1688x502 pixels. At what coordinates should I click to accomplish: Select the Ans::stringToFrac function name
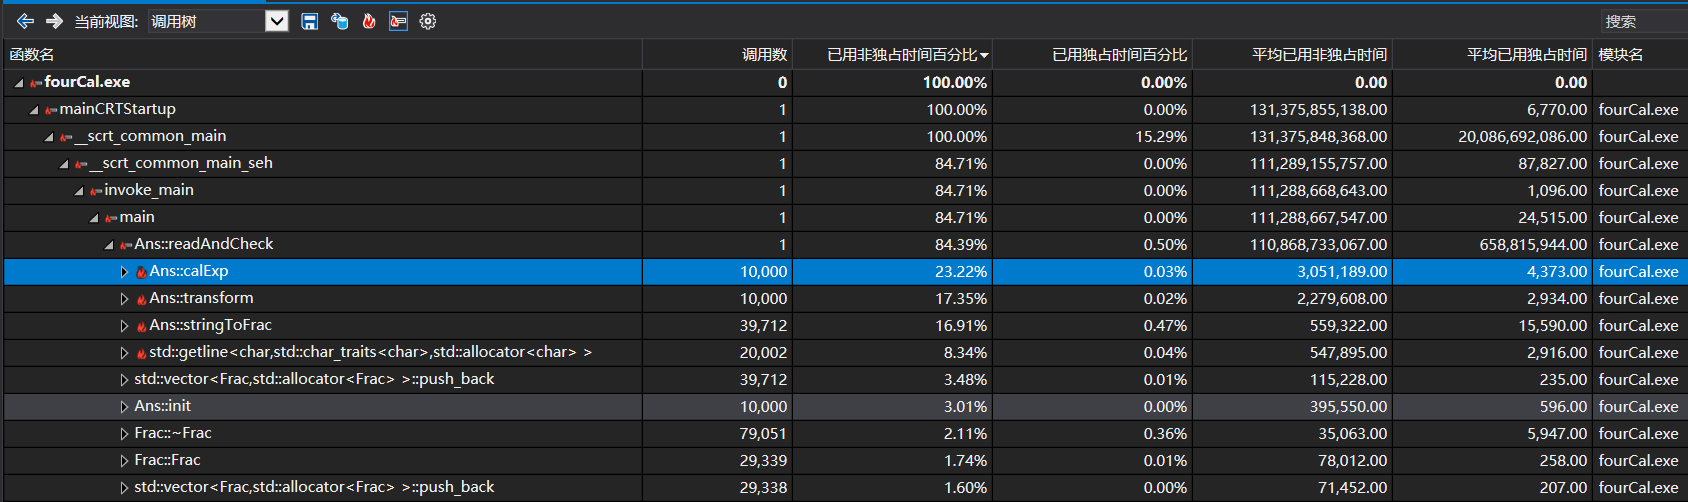210,325
